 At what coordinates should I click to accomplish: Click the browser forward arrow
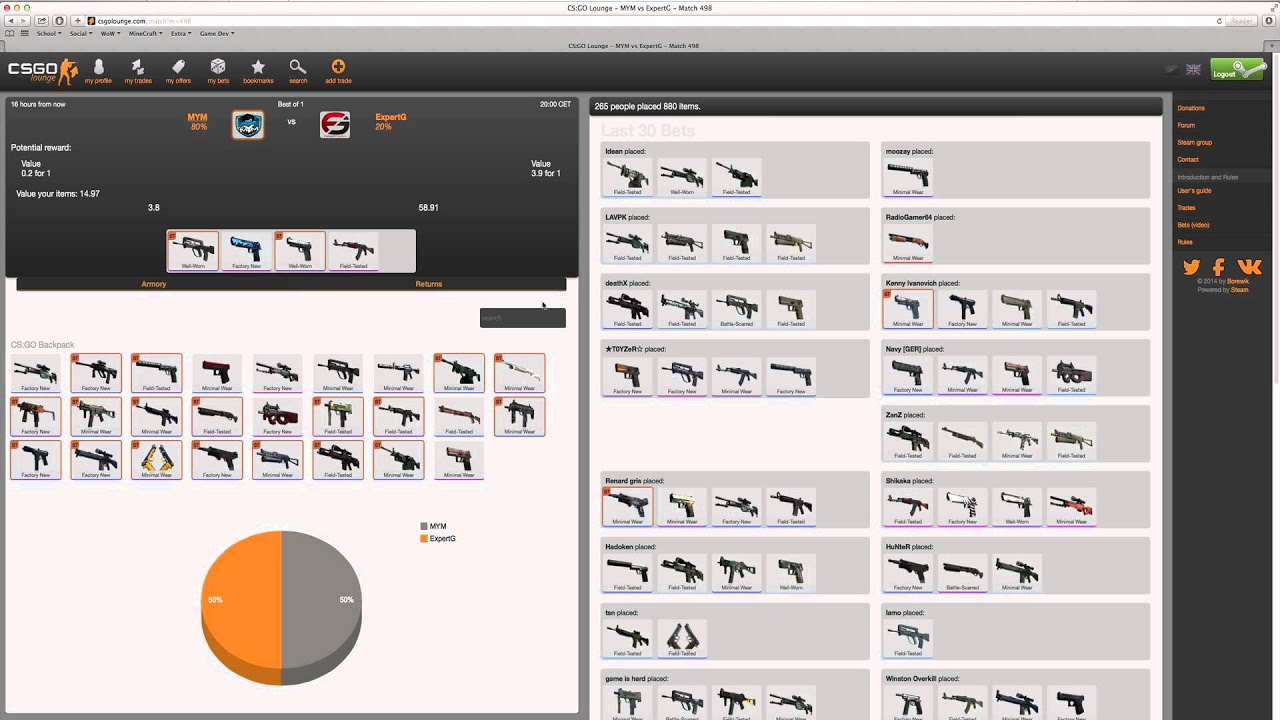click(x=23, y=21)
